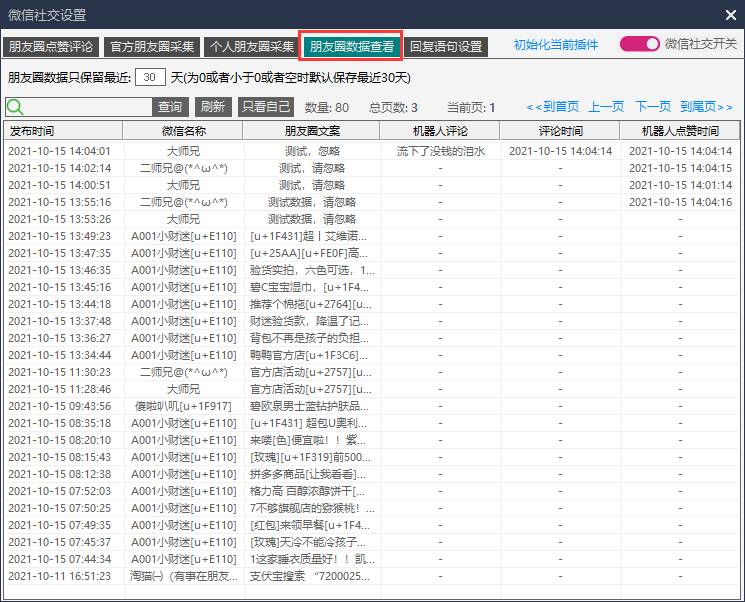The image size is (745, 602).
Task: Select the 个人朋友圈采集 tab
Action: 251,46
